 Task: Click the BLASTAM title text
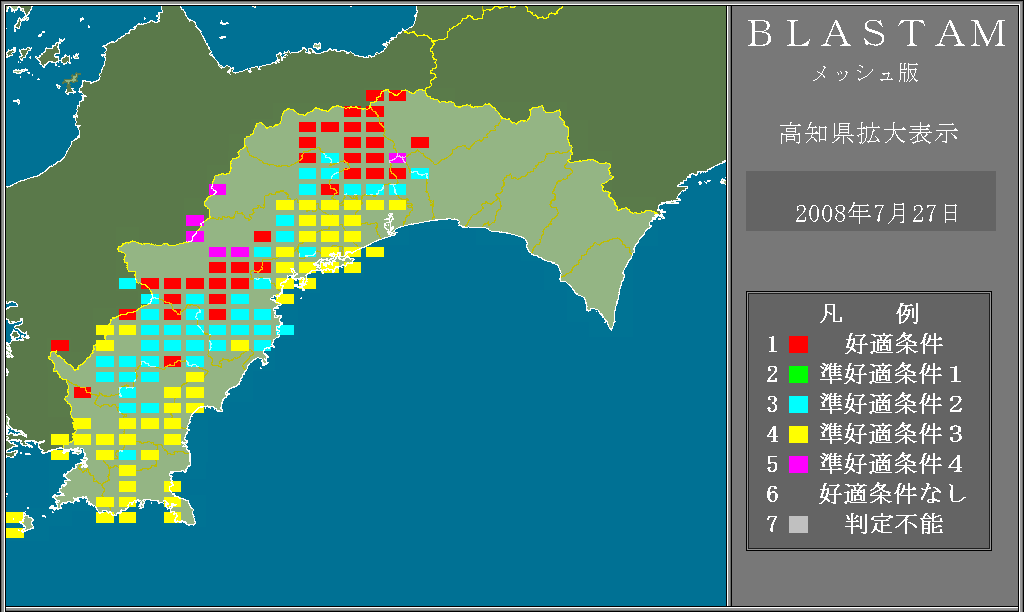[x=877, y=34]
